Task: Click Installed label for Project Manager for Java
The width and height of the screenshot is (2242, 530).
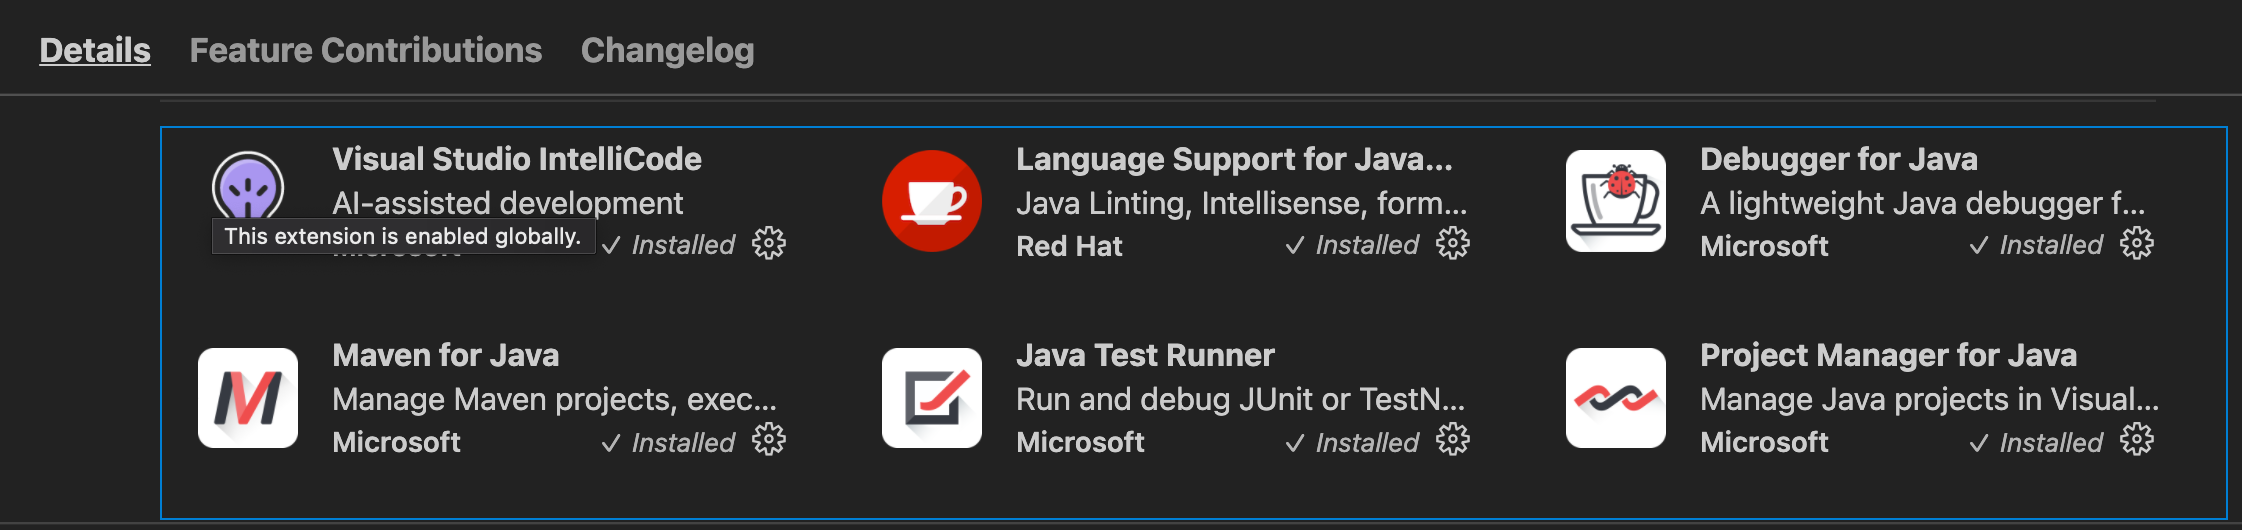Action: 2036,442
